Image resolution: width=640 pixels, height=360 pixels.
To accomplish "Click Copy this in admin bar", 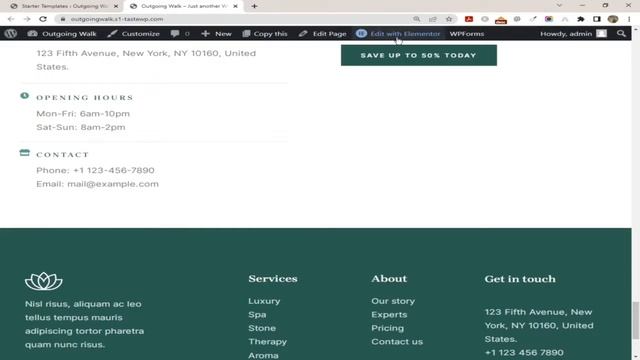I will 264,34.
